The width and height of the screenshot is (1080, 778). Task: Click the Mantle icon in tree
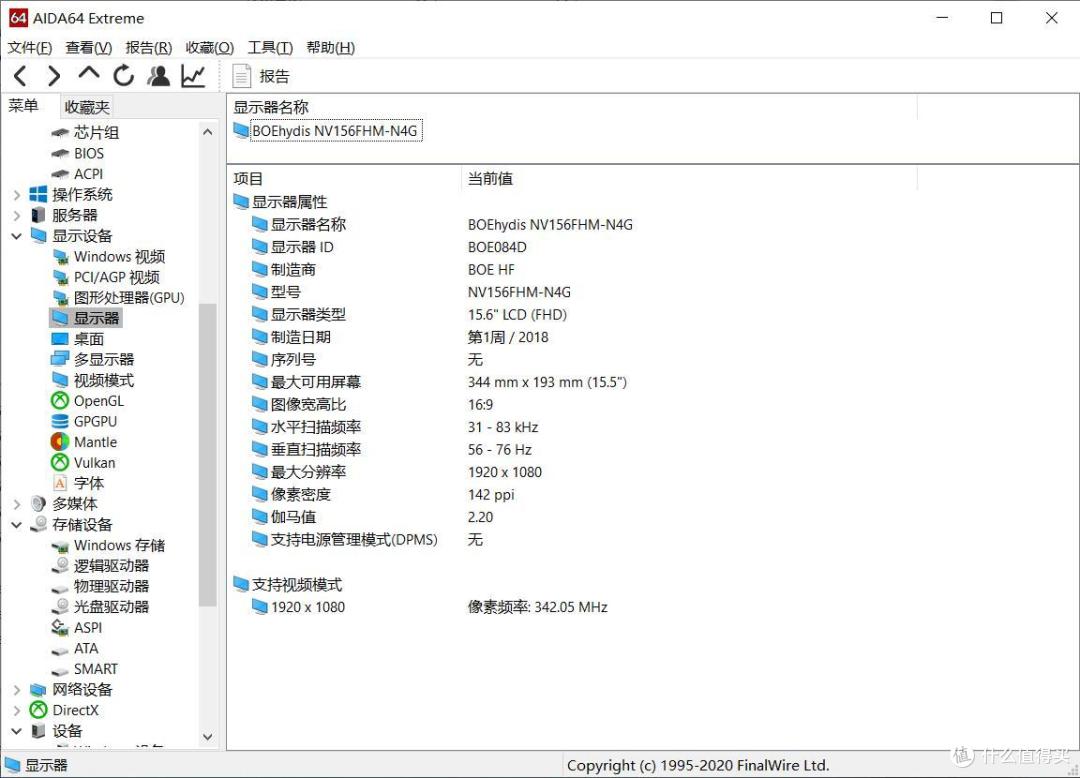click(x=60, y=442)
